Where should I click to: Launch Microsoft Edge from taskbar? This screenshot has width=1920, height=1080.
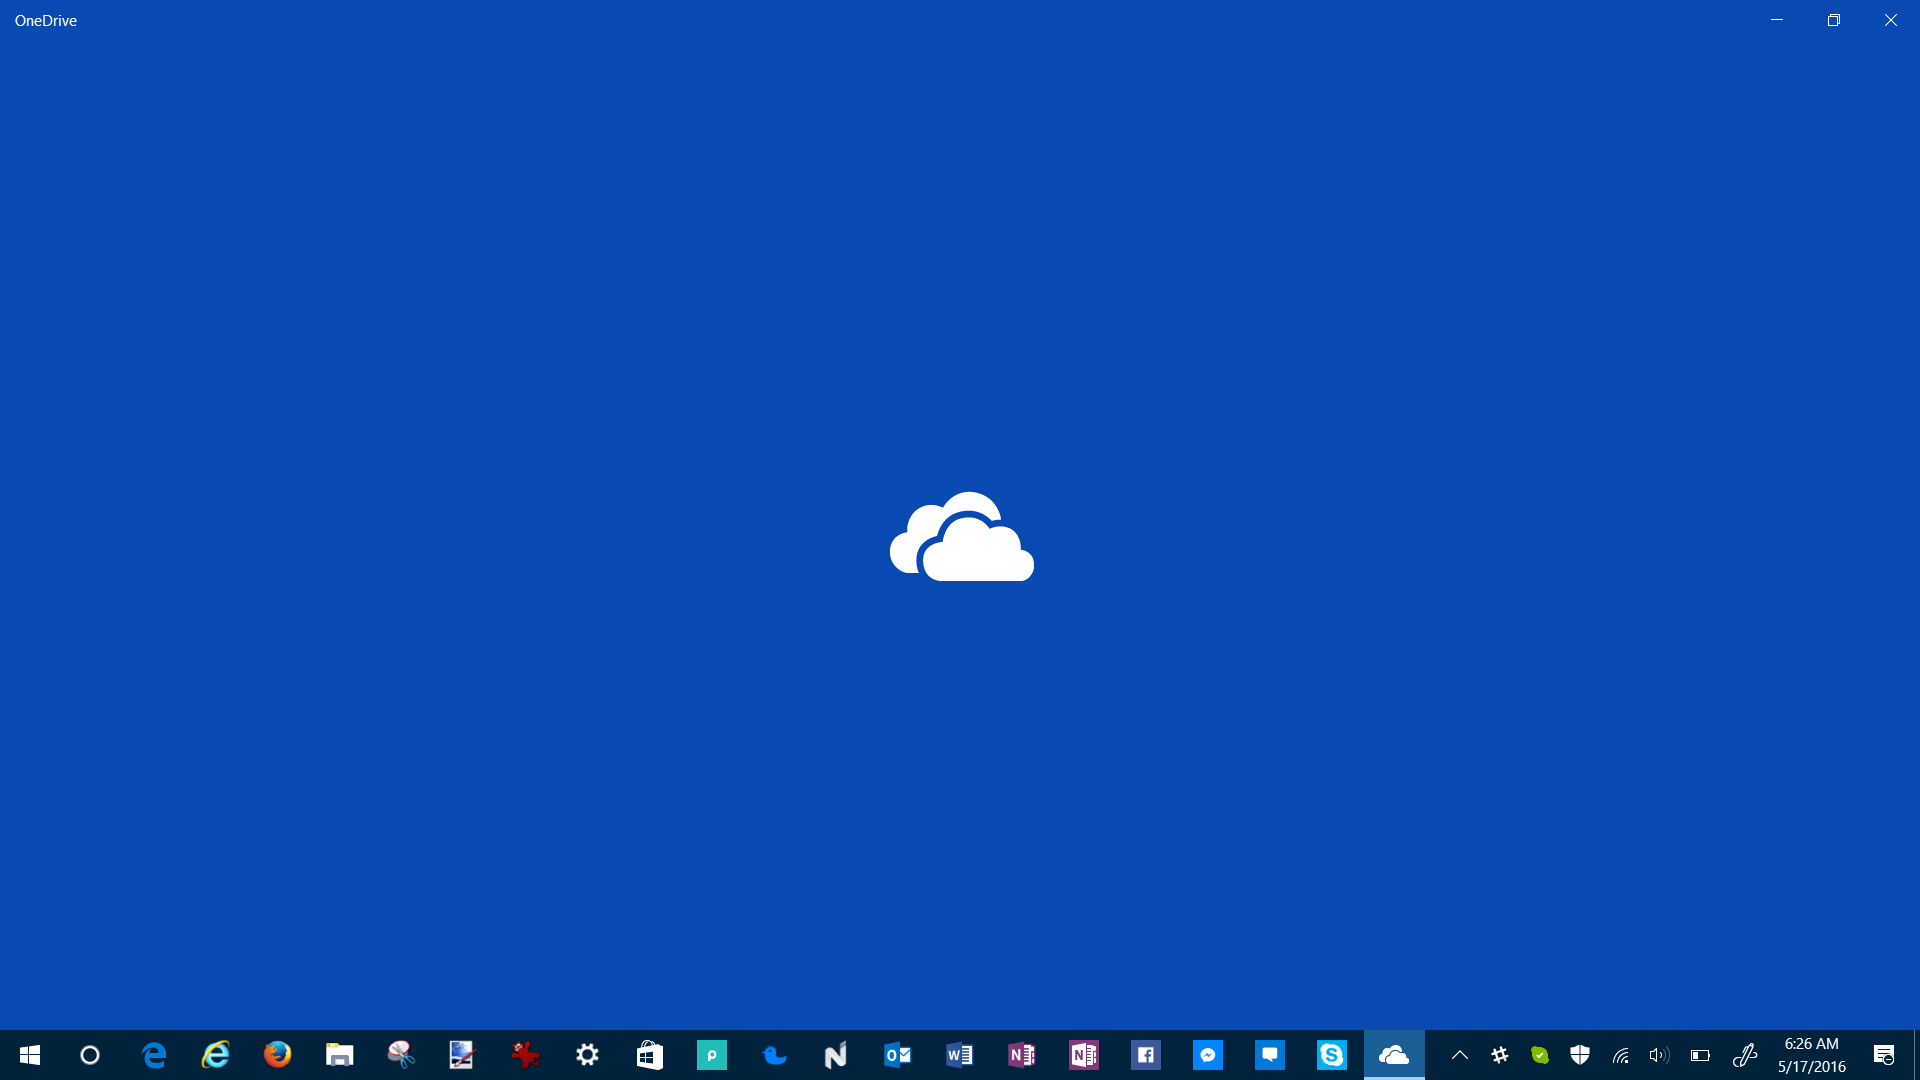pos(154,1055)
